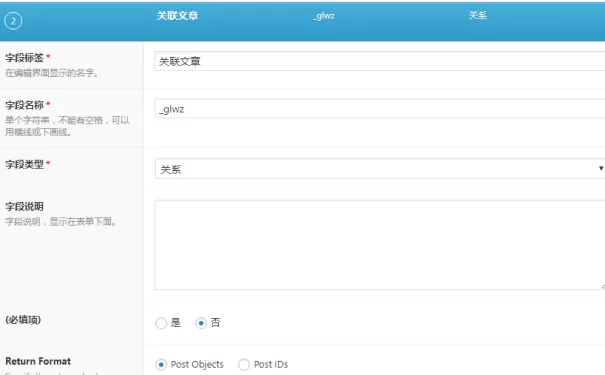This screenshot has width=605, height=375.
Task: Click the 字段标签 label
Action: point(24,58)
